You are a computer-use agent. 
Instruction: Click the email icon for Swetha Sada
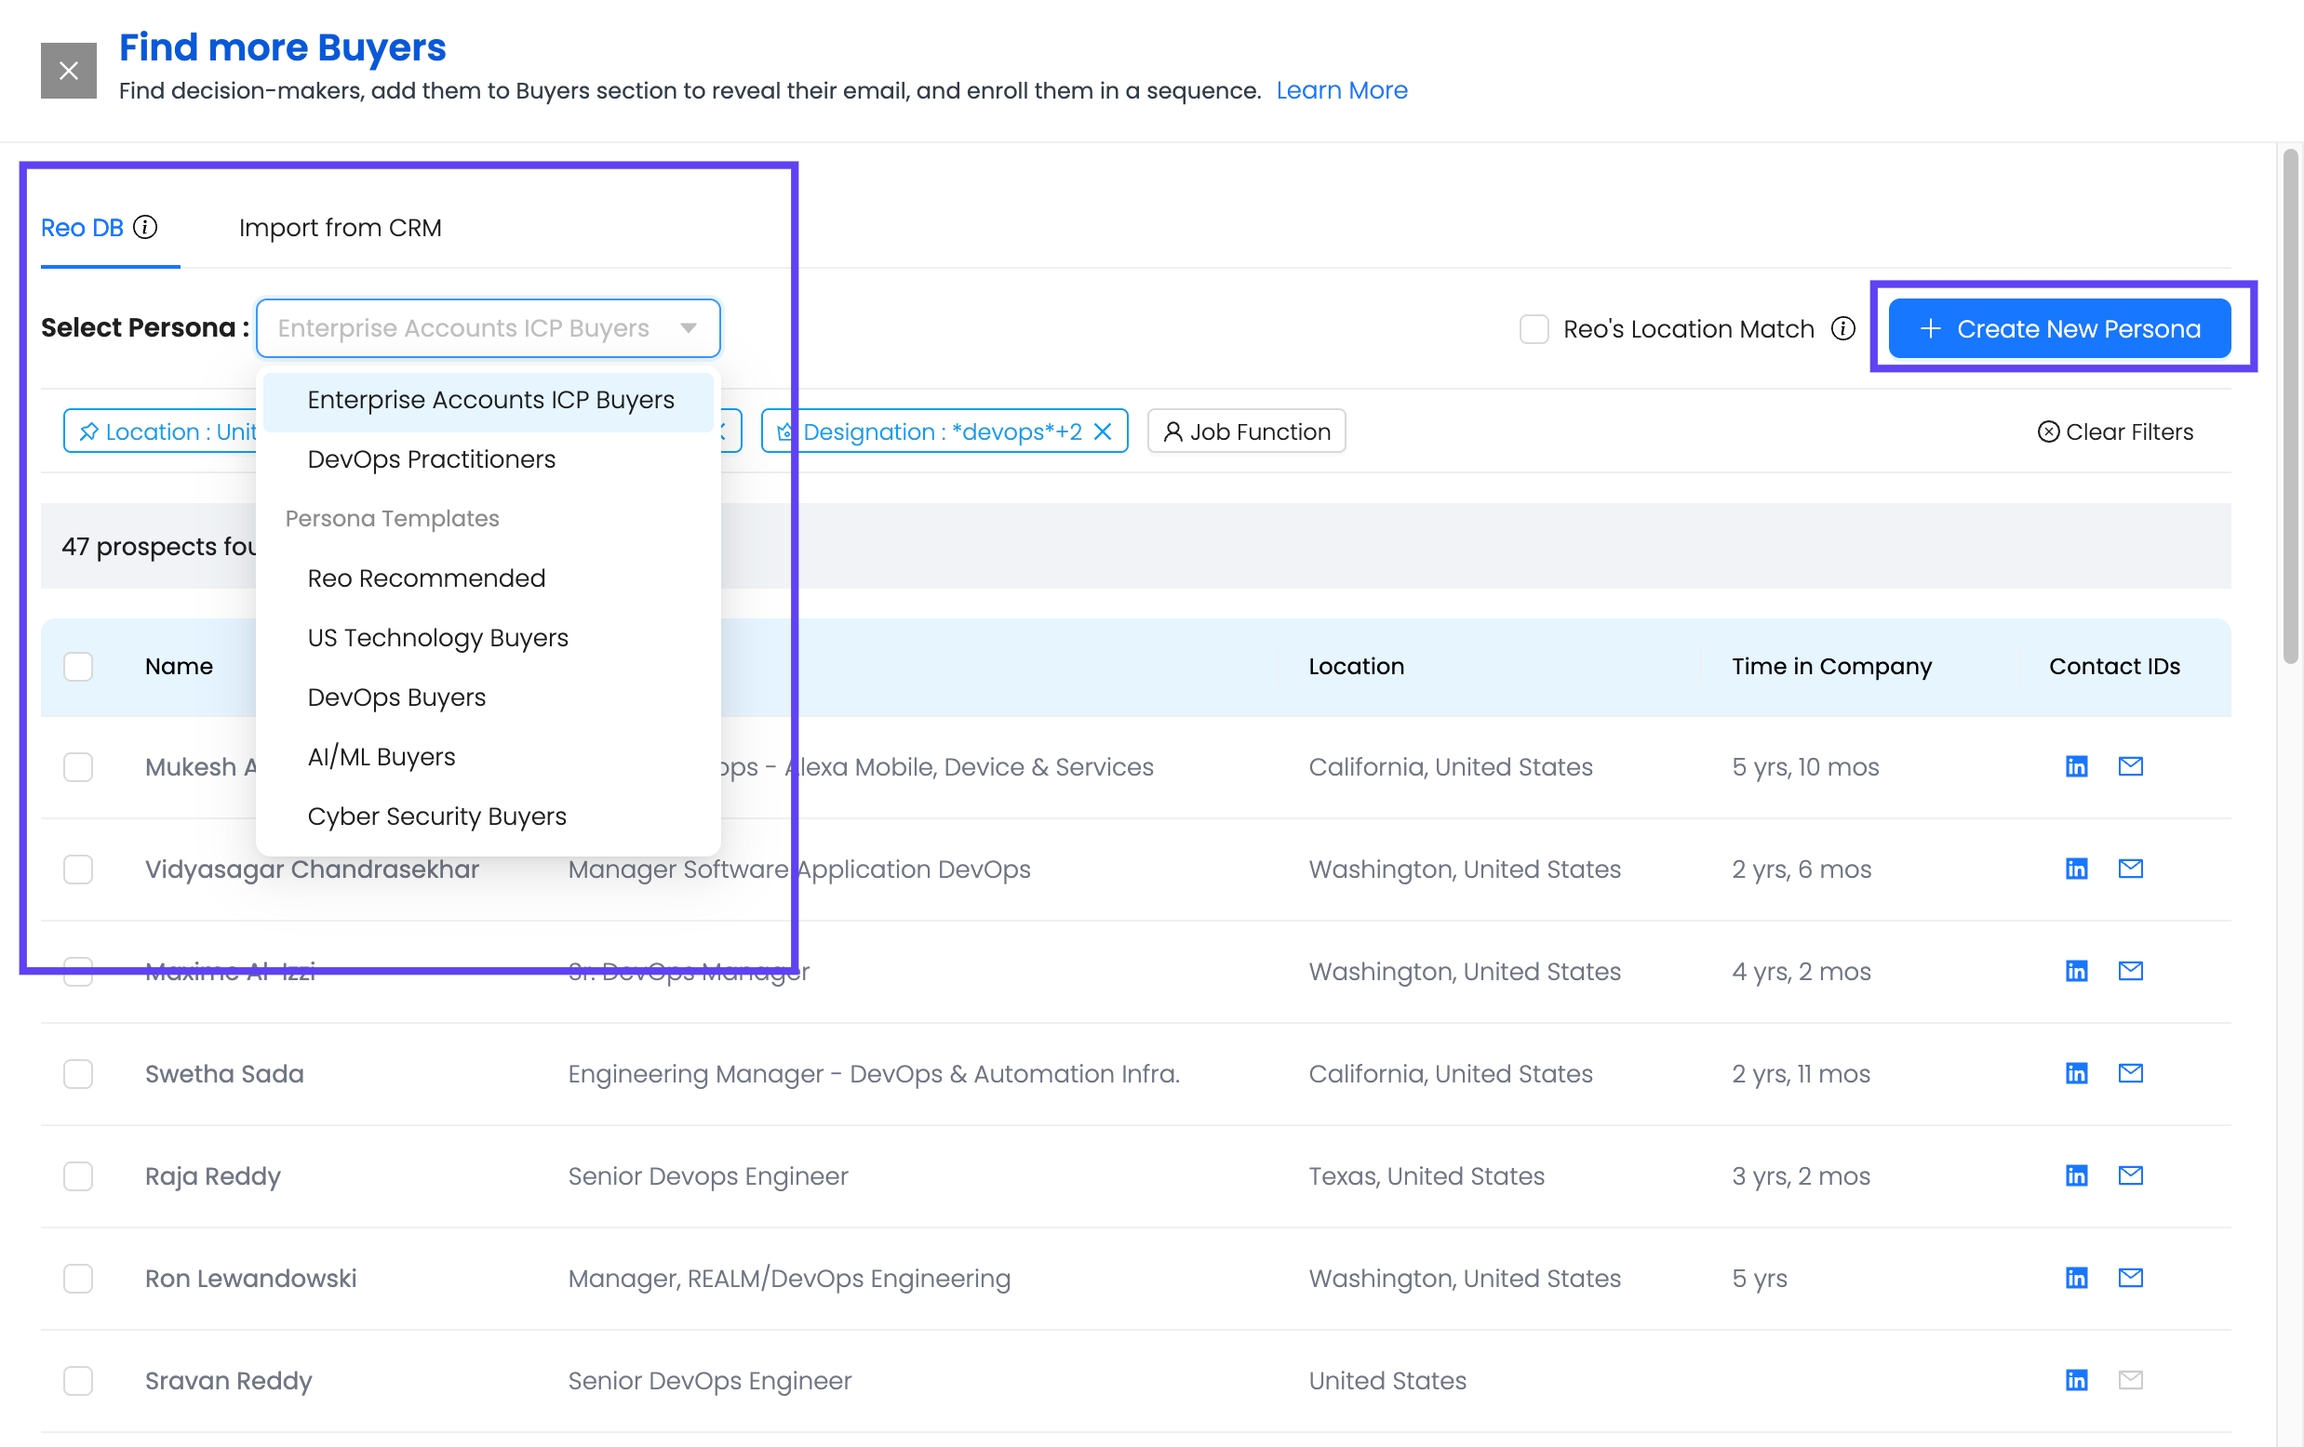click(x=2130, y=1073)
